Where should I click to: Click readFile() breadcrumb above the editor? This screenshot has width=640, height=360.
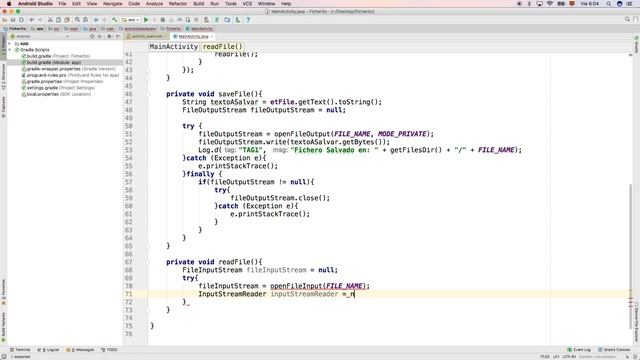pos(222,47)
